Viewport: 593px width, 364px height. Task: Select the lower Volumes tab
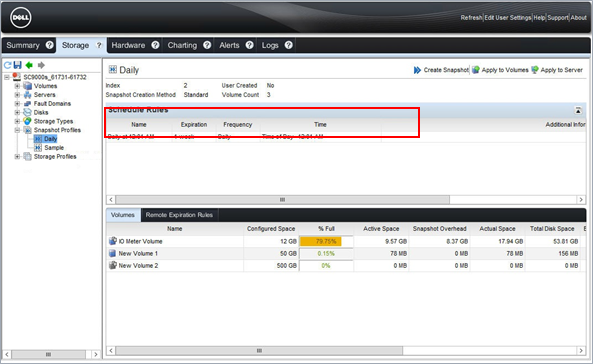click(123, 215)
